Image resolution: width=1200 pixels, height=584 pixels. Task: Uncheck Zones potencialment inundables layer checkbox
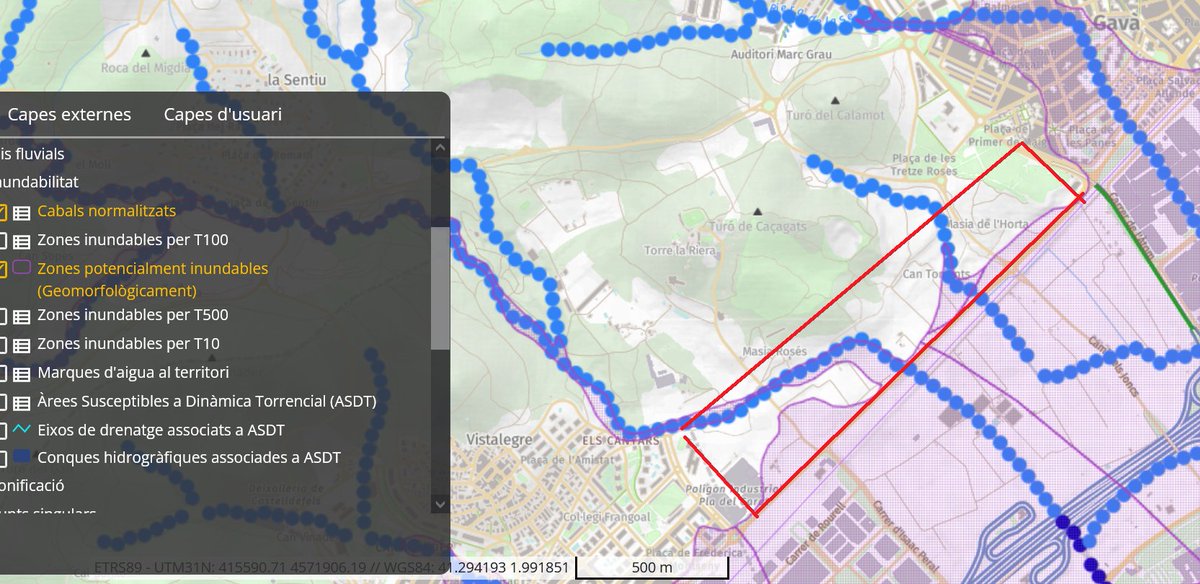coord(2,269)
